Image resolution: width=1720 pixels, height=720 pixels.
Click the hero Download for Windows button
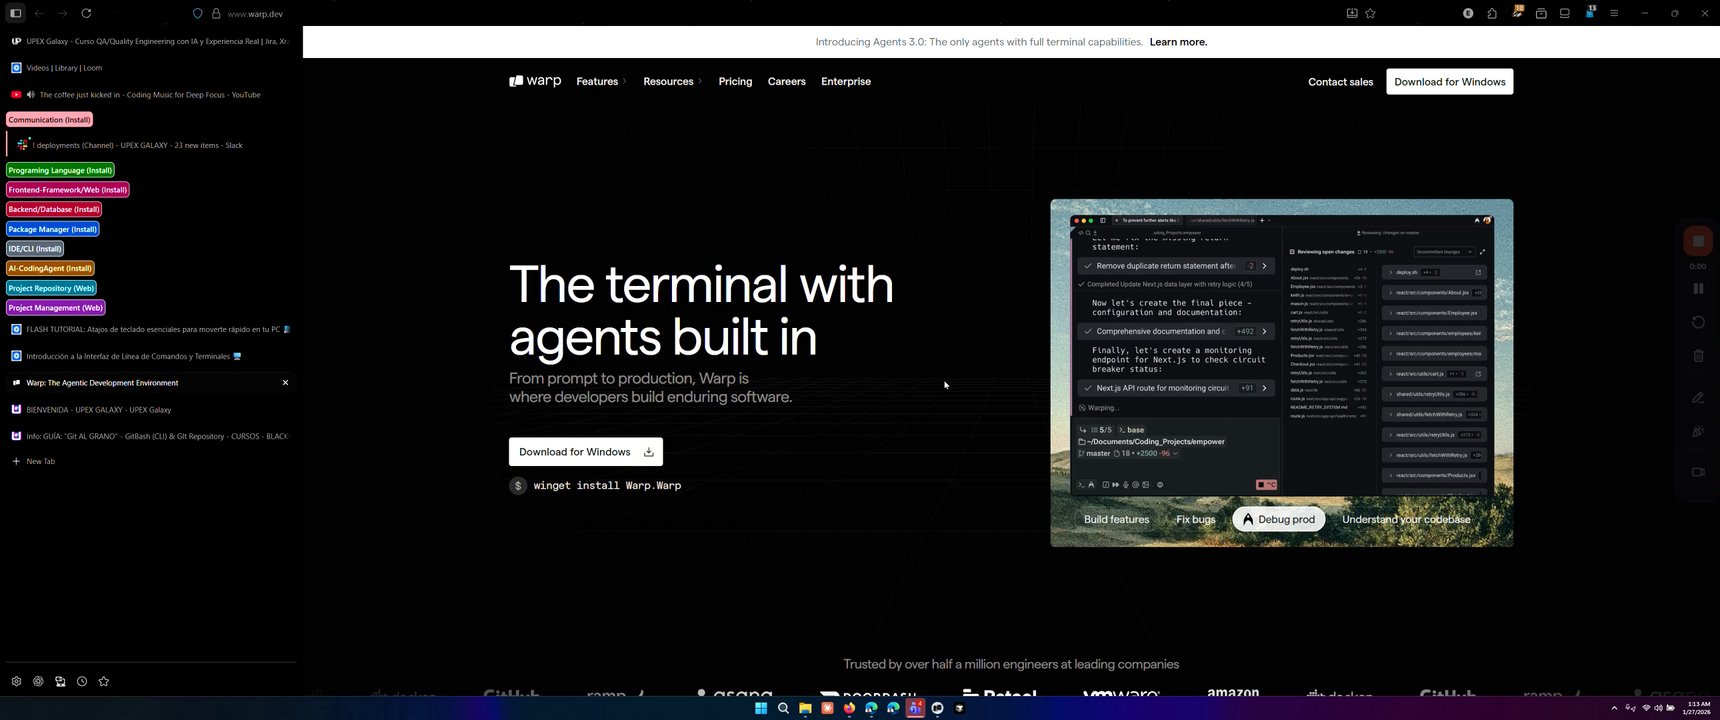(586, 452)
